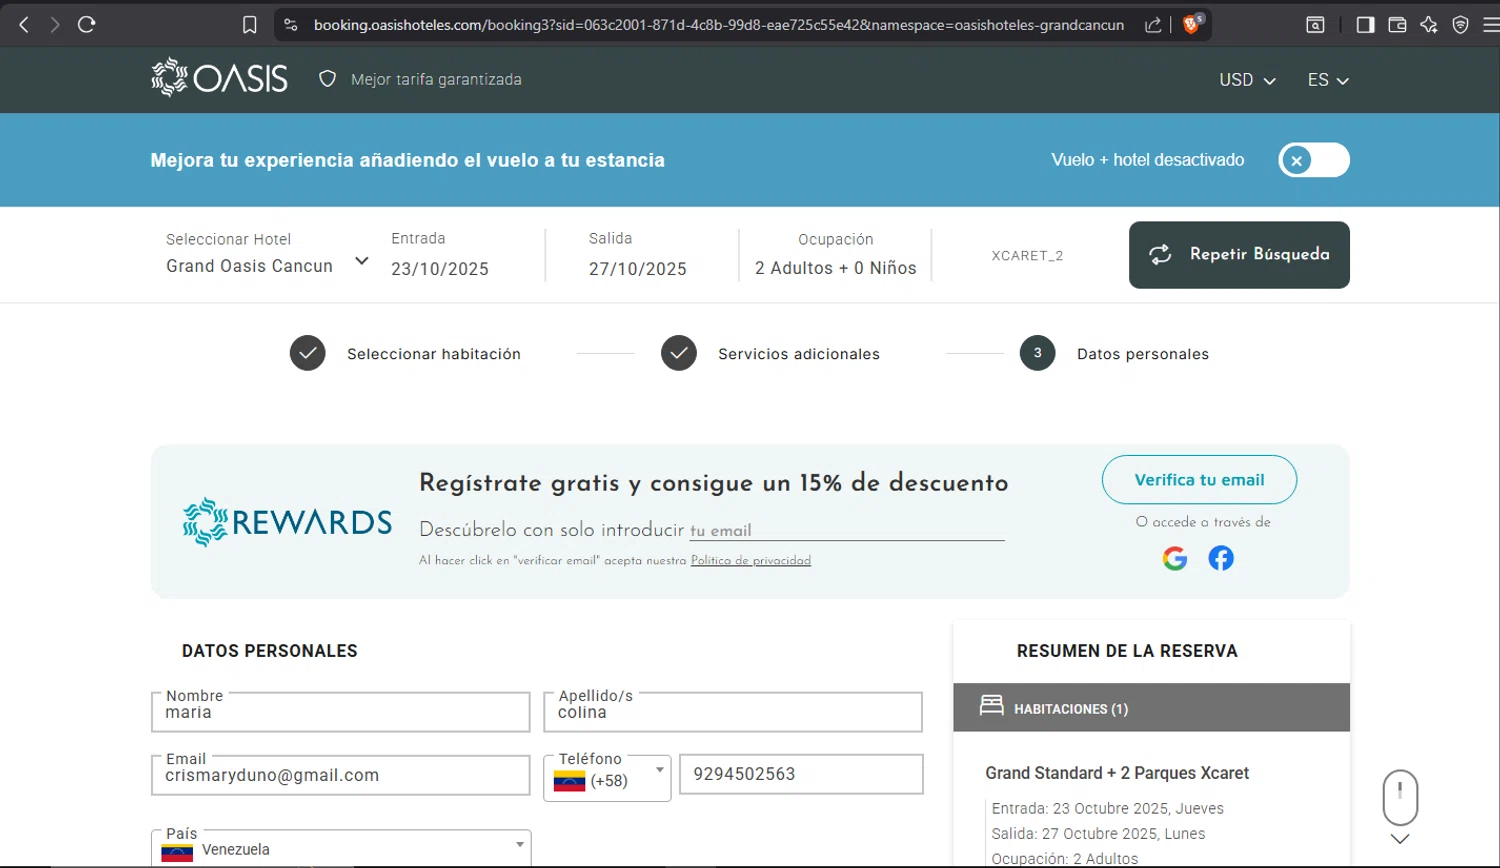Click the Datos personales section heading
1500x868 pixels.
click(270, 651)
